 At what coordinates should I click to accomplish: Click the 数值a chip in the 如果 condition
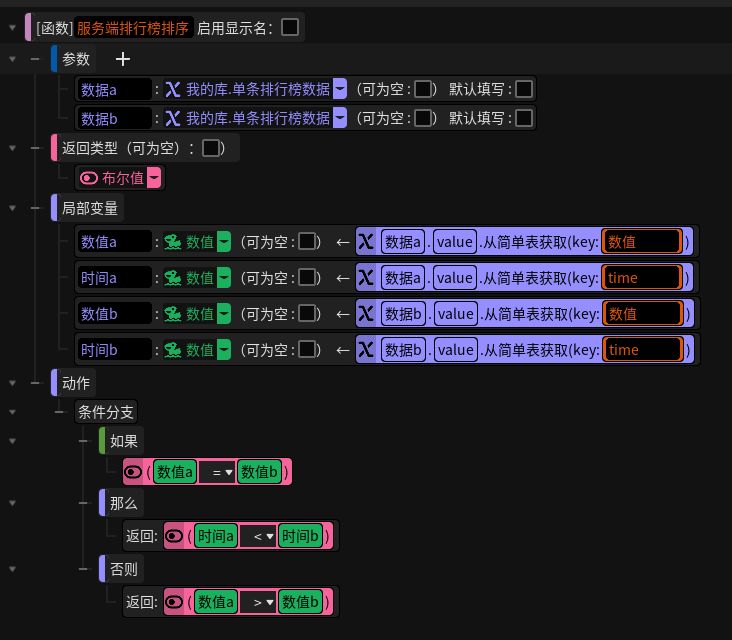175,472
